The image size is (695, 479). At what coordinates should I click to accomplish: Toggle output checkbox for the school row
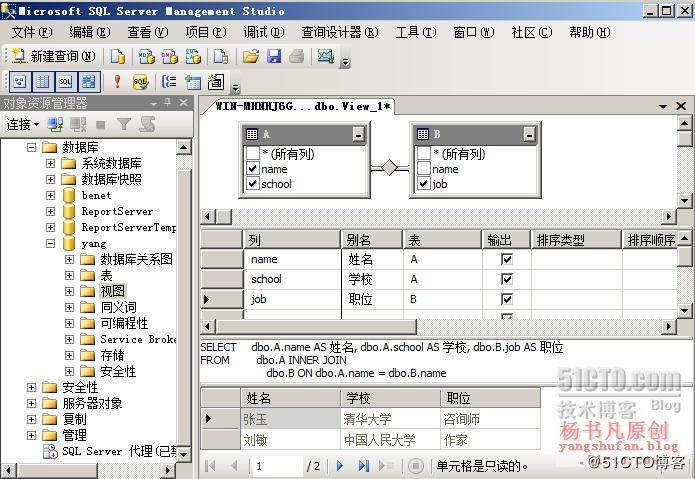pos(507,279)
